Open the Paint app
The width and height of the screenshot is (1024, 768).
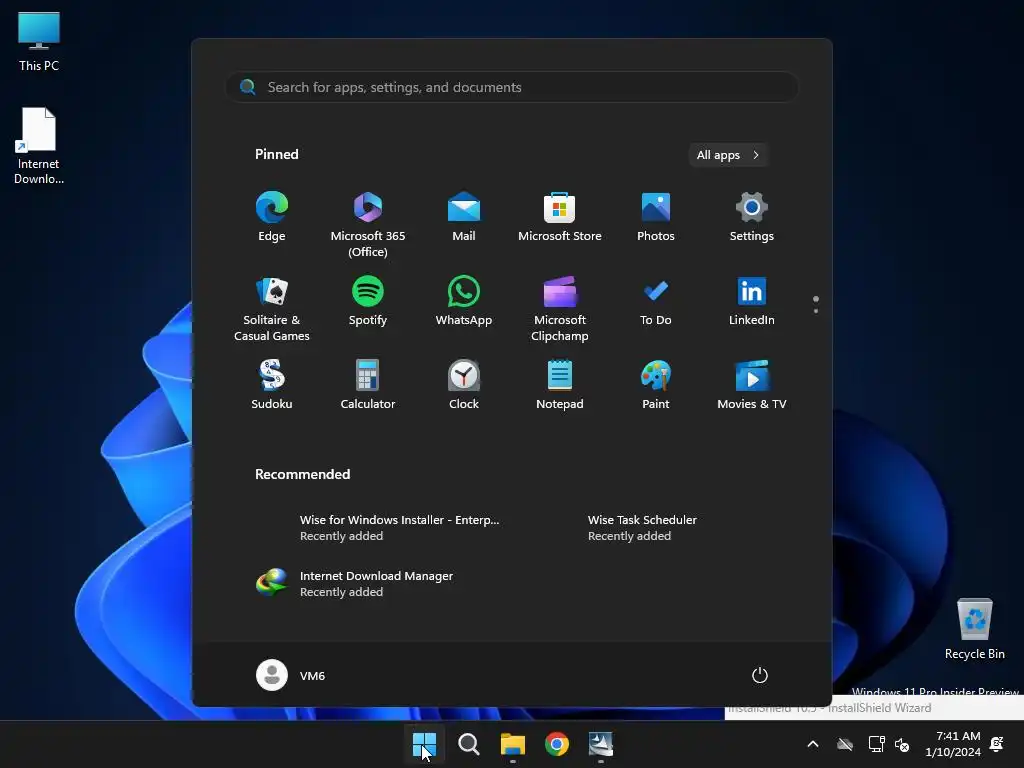click(656, 385)
